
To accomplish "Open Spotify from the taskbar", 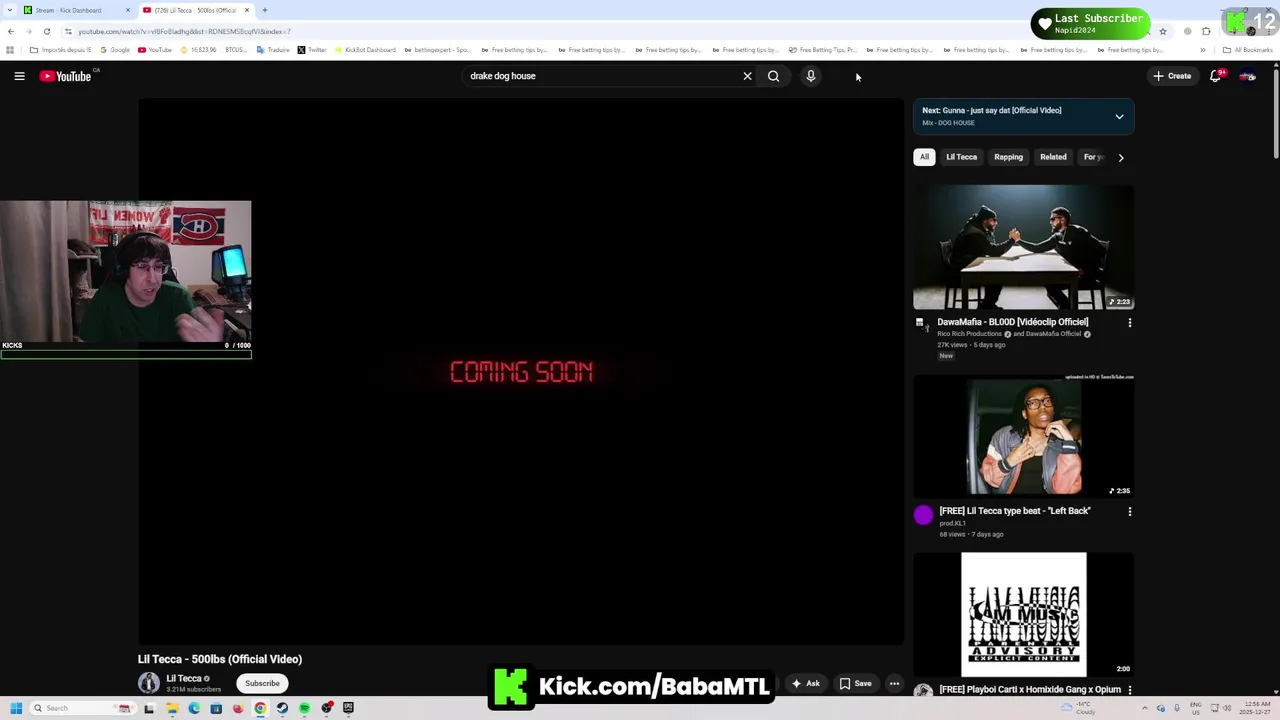I will 304,708.
